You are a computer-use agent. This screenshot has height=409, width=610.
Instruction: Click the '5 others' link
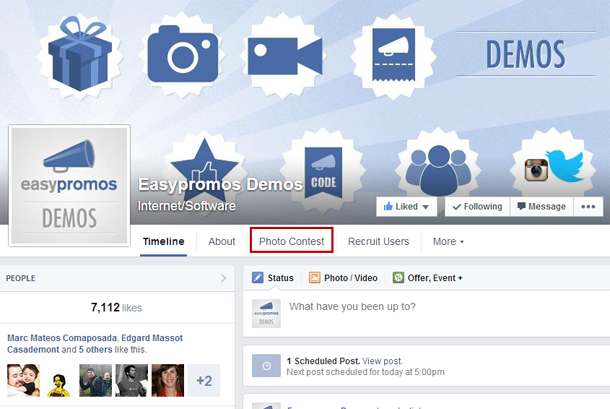click(x=95, y=349)
